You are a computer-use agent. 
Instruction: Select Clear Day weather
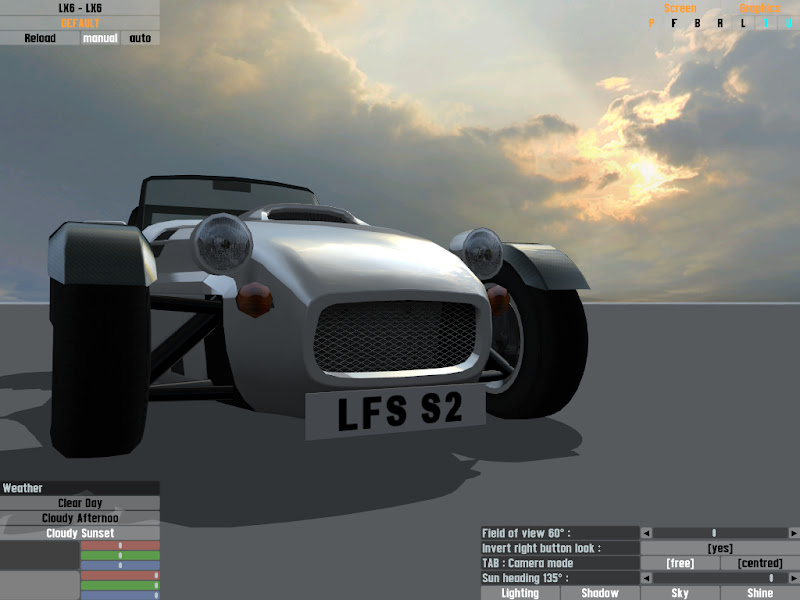point(80,503)
